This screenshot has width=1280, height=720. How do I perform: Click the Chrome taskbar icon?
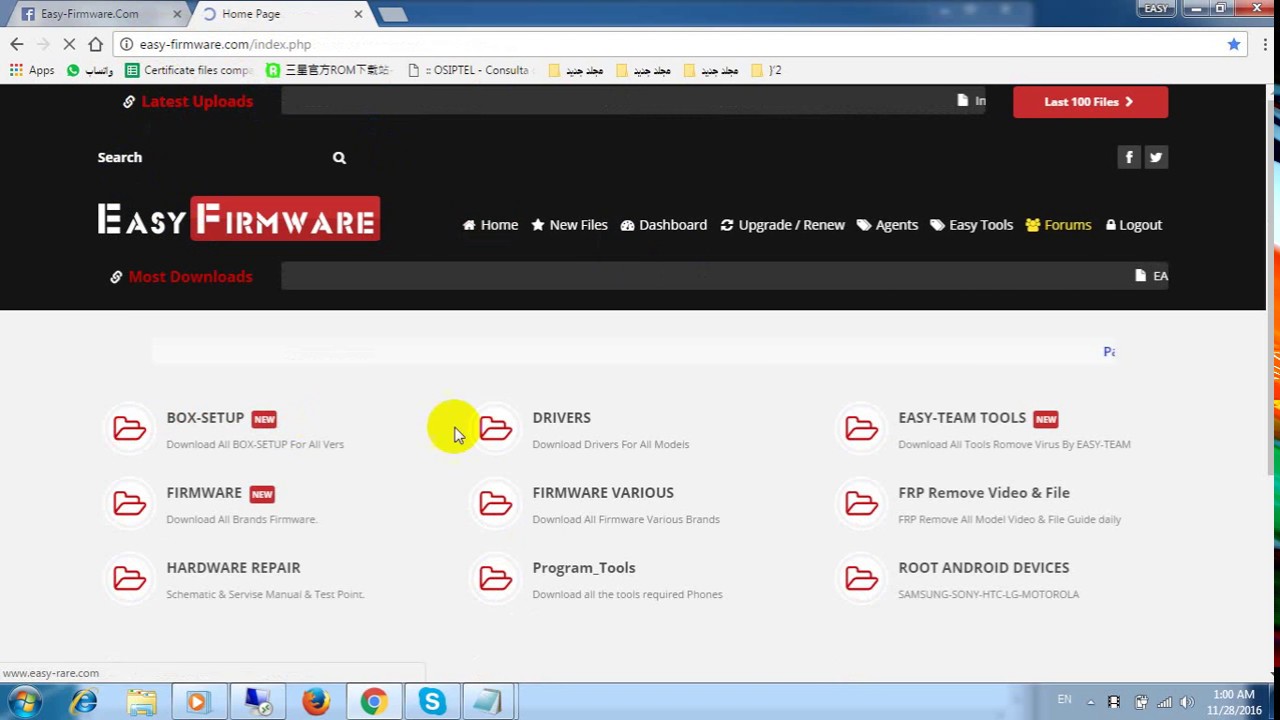(374, 702)
